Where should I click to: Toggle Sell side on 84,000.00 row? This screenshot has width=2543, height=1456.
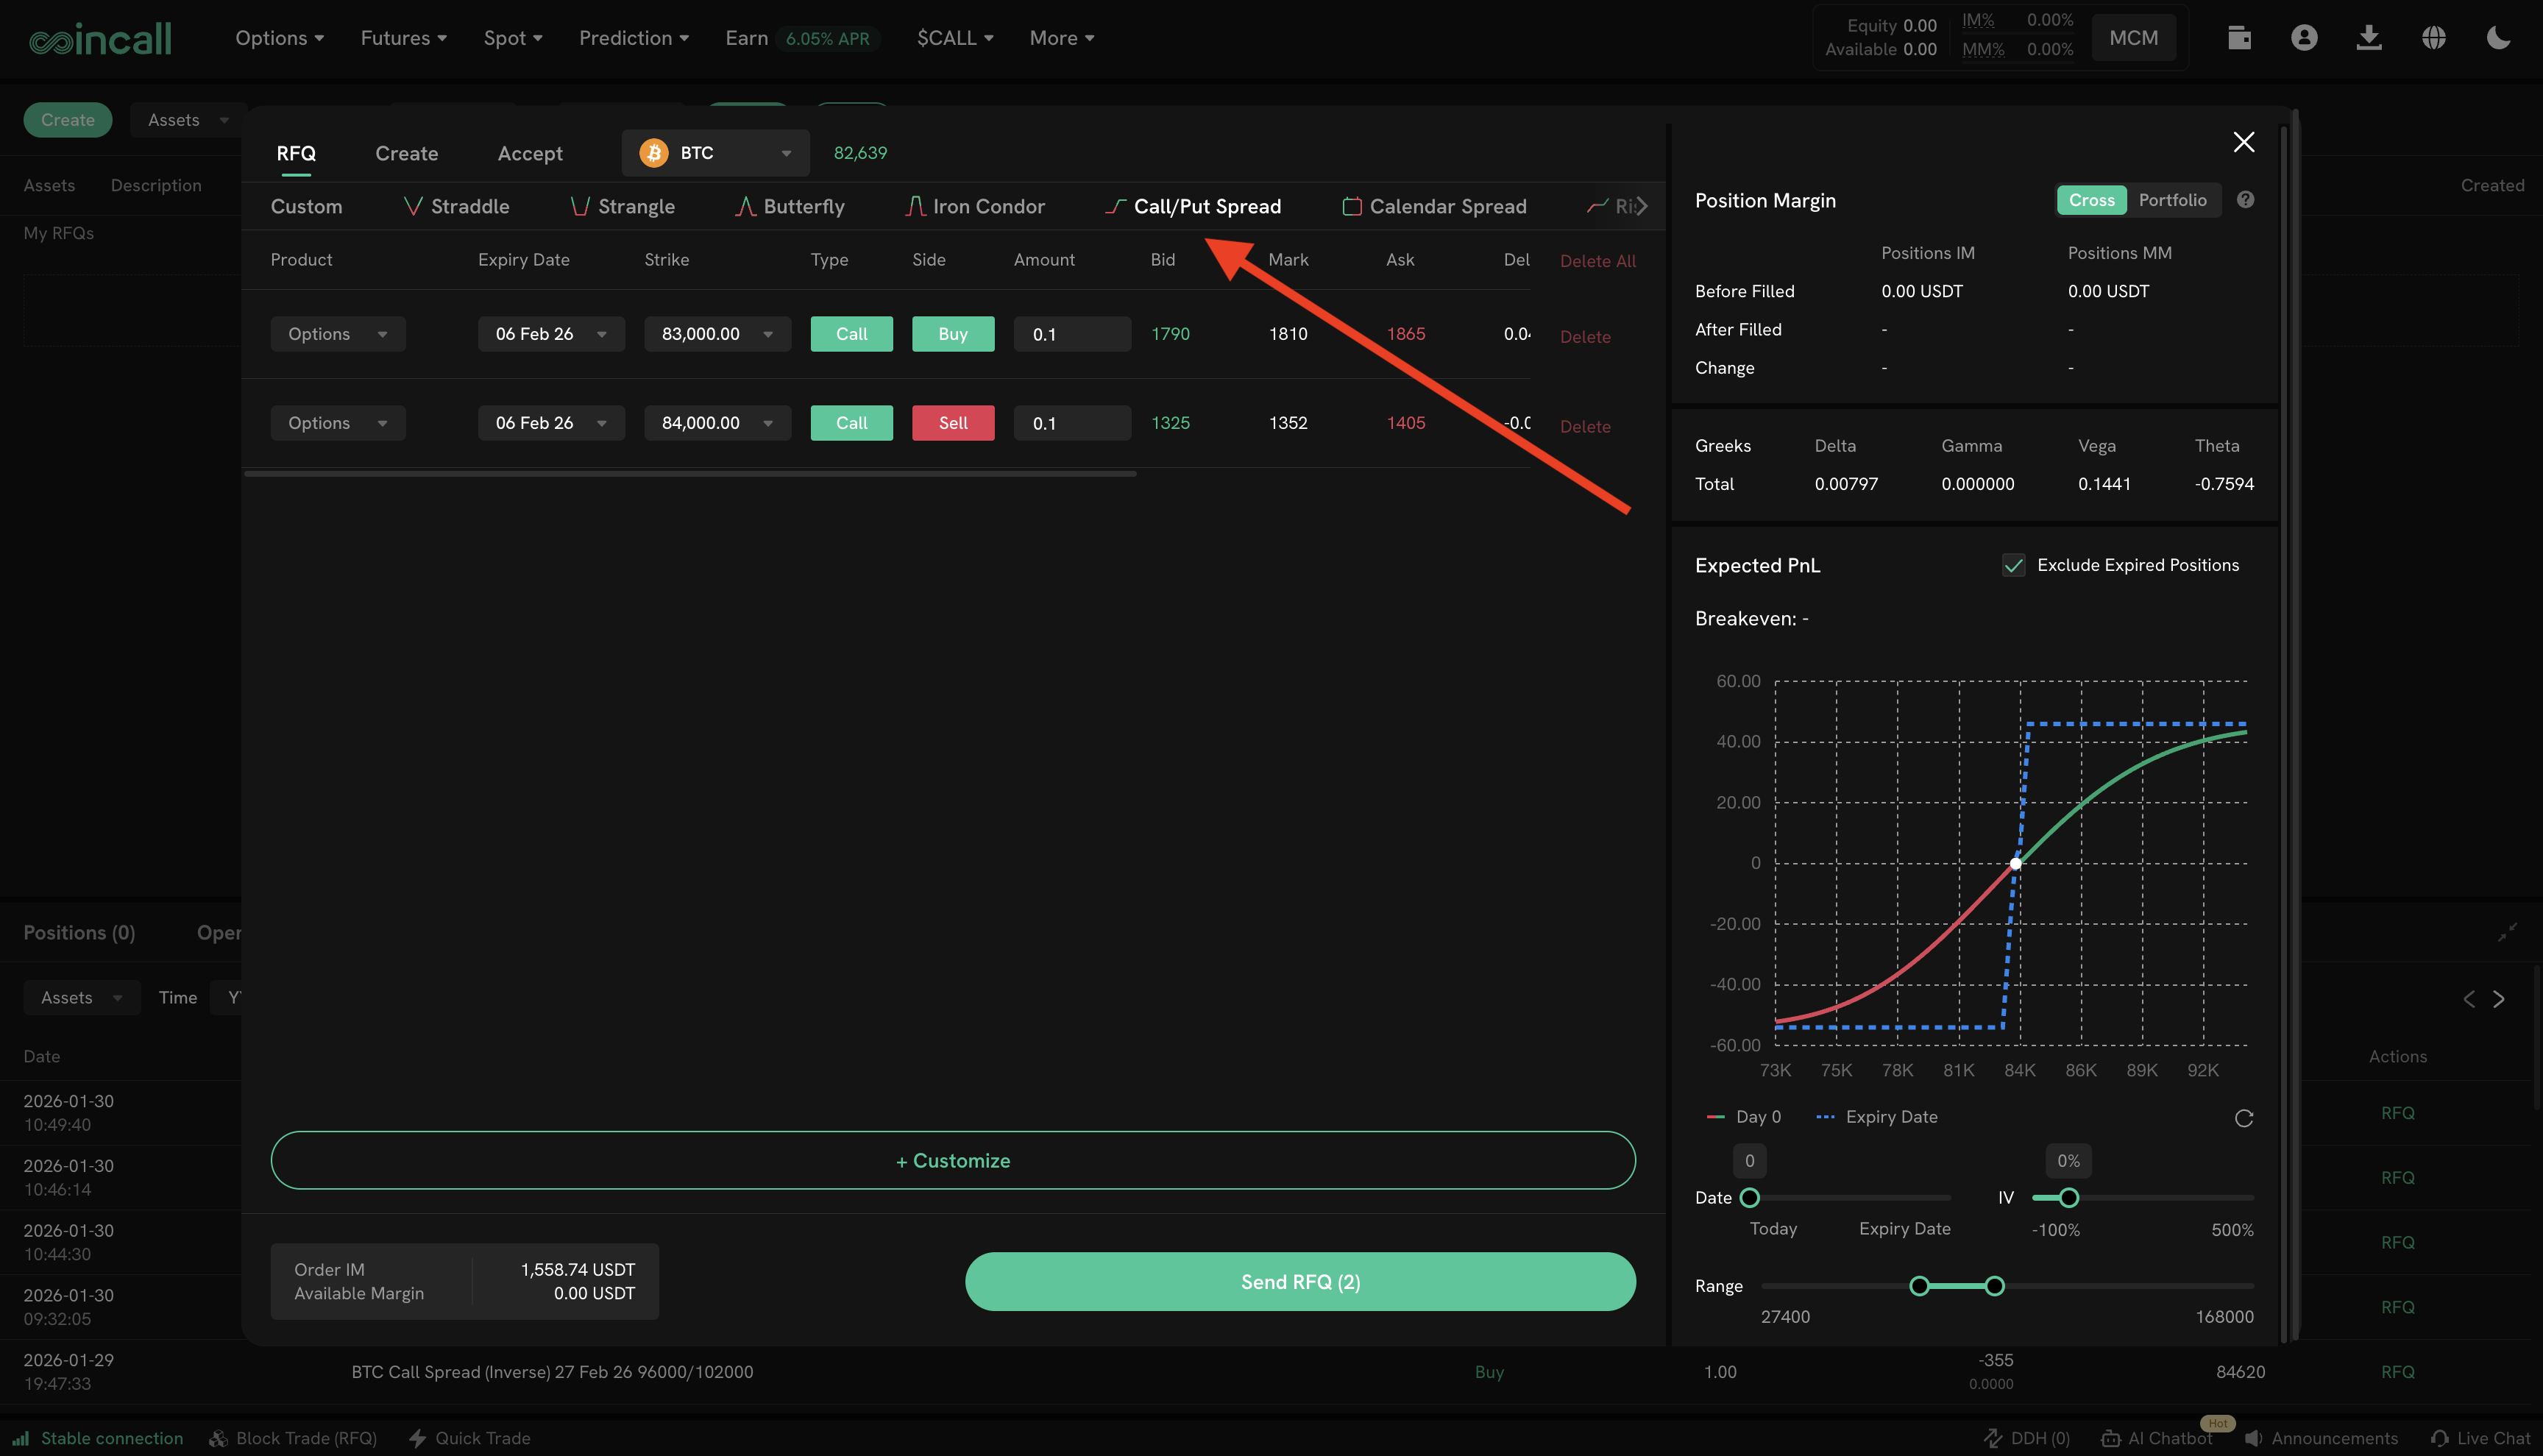tap(953, 423)
